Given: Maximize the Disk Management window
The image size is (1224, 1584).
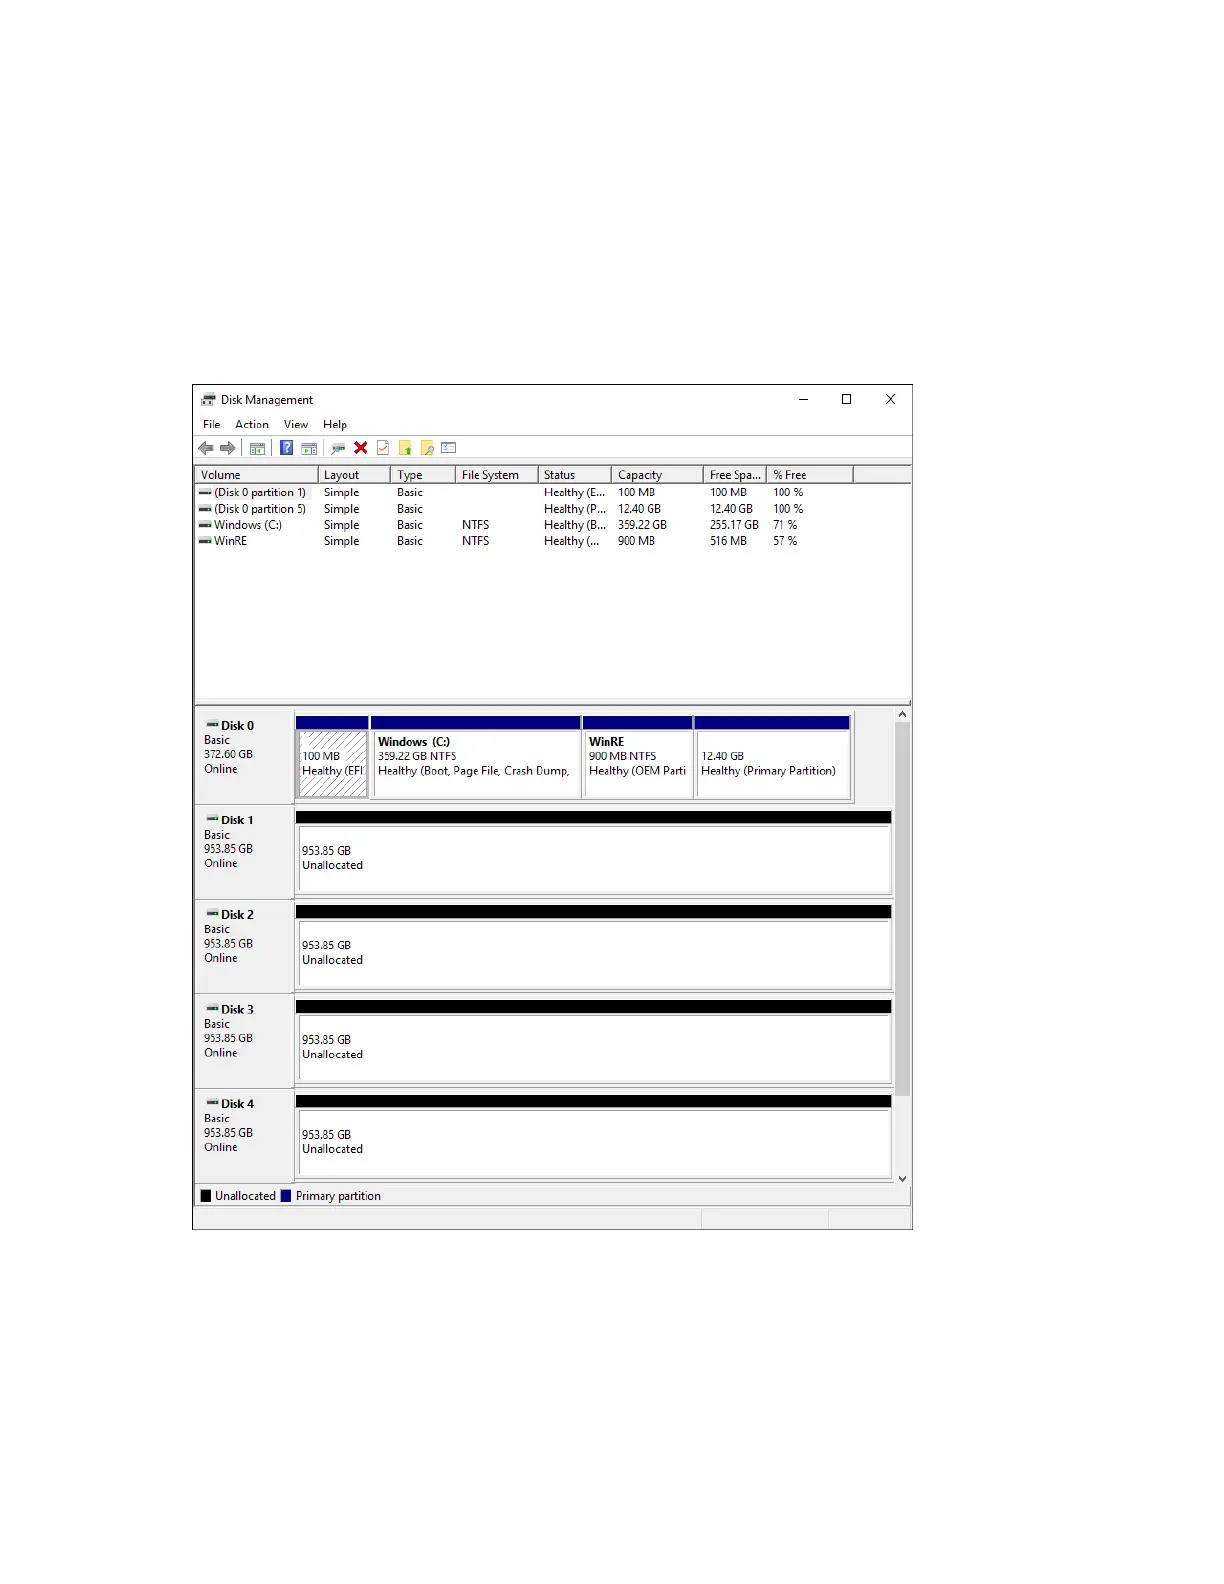Looking at the screenshot, I should [x=847, y=399].
